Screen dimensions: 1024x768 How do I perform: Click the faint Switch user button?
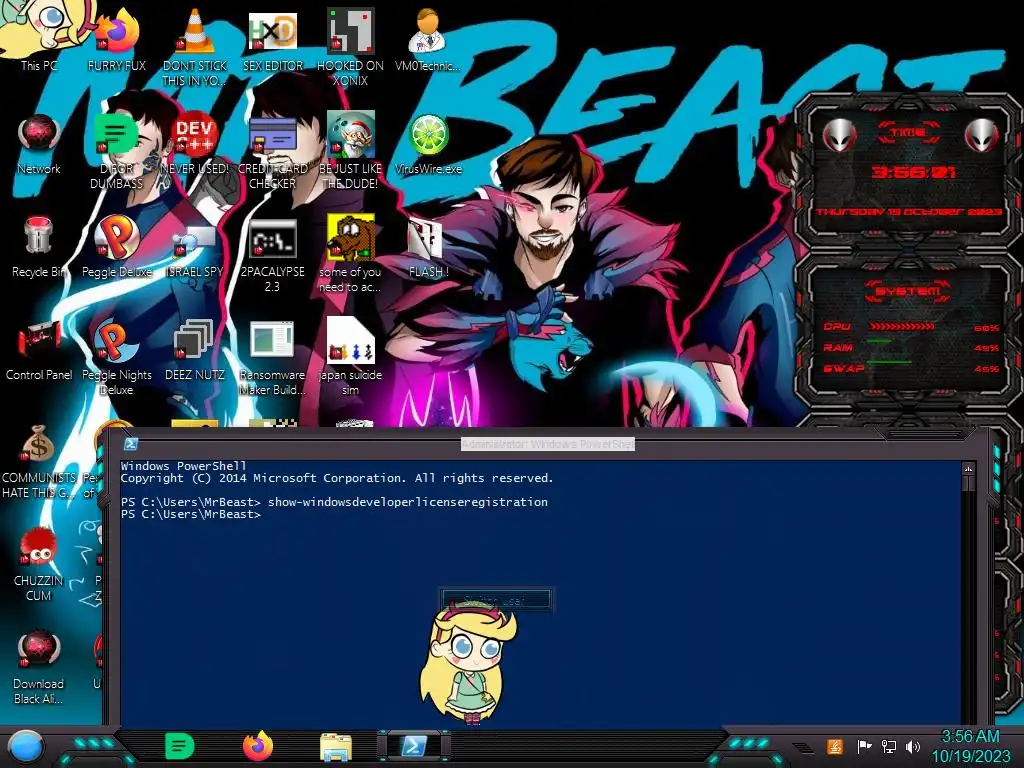tap(495, 600)
